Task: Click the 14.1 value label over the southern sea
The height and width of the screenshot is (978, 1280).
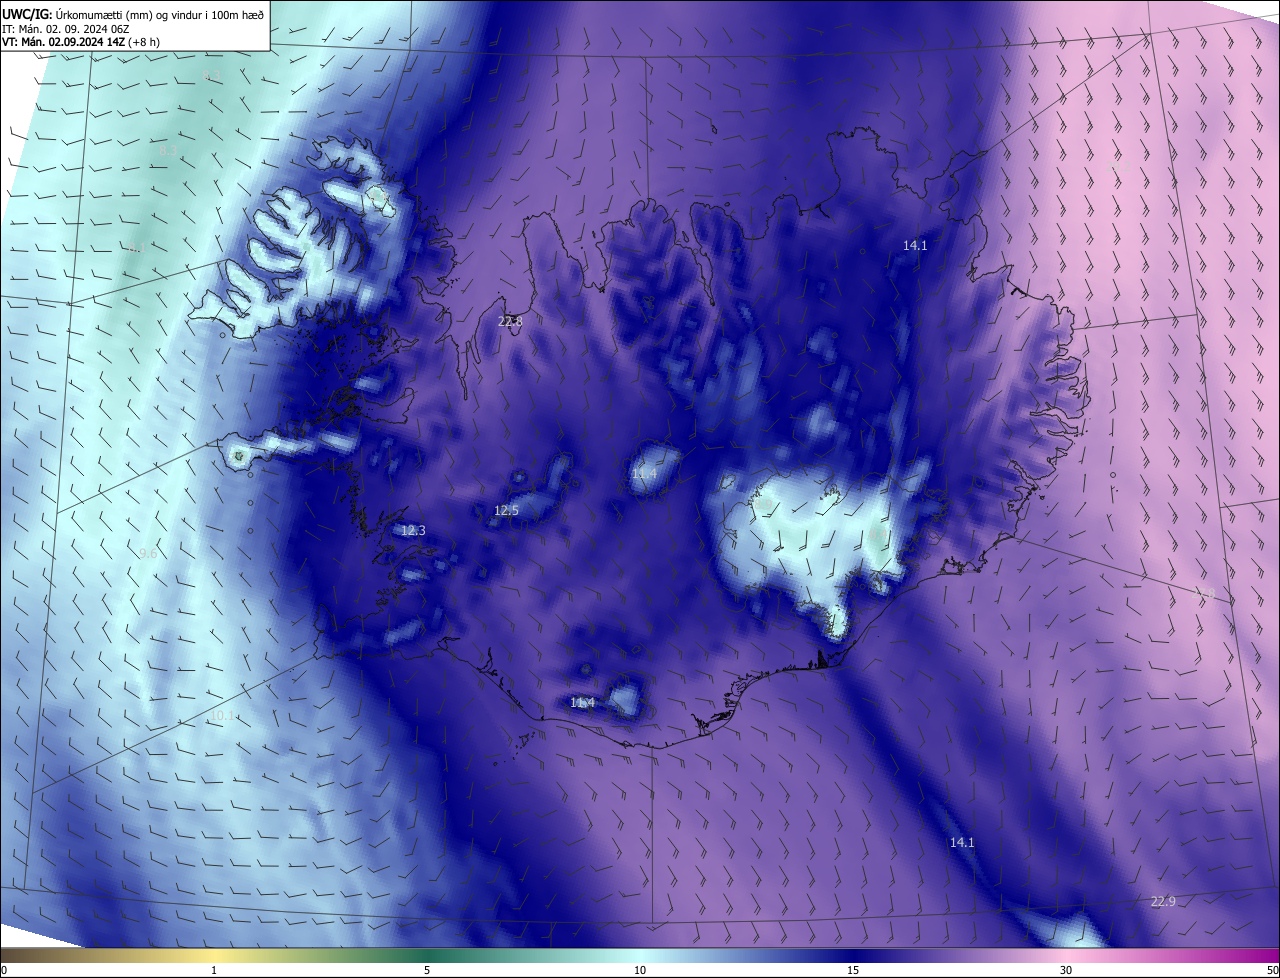Action: pos(961,843)
